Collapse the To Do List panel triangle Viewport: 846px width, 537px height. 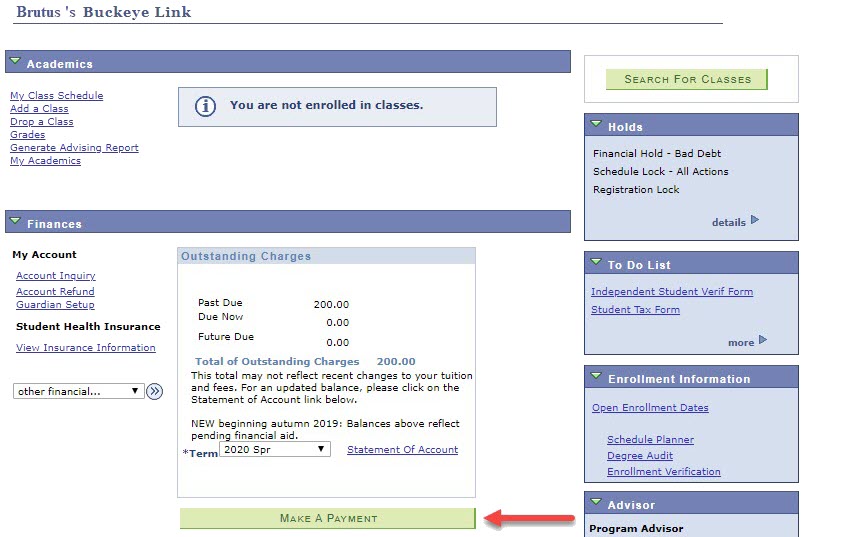(596, 262)
